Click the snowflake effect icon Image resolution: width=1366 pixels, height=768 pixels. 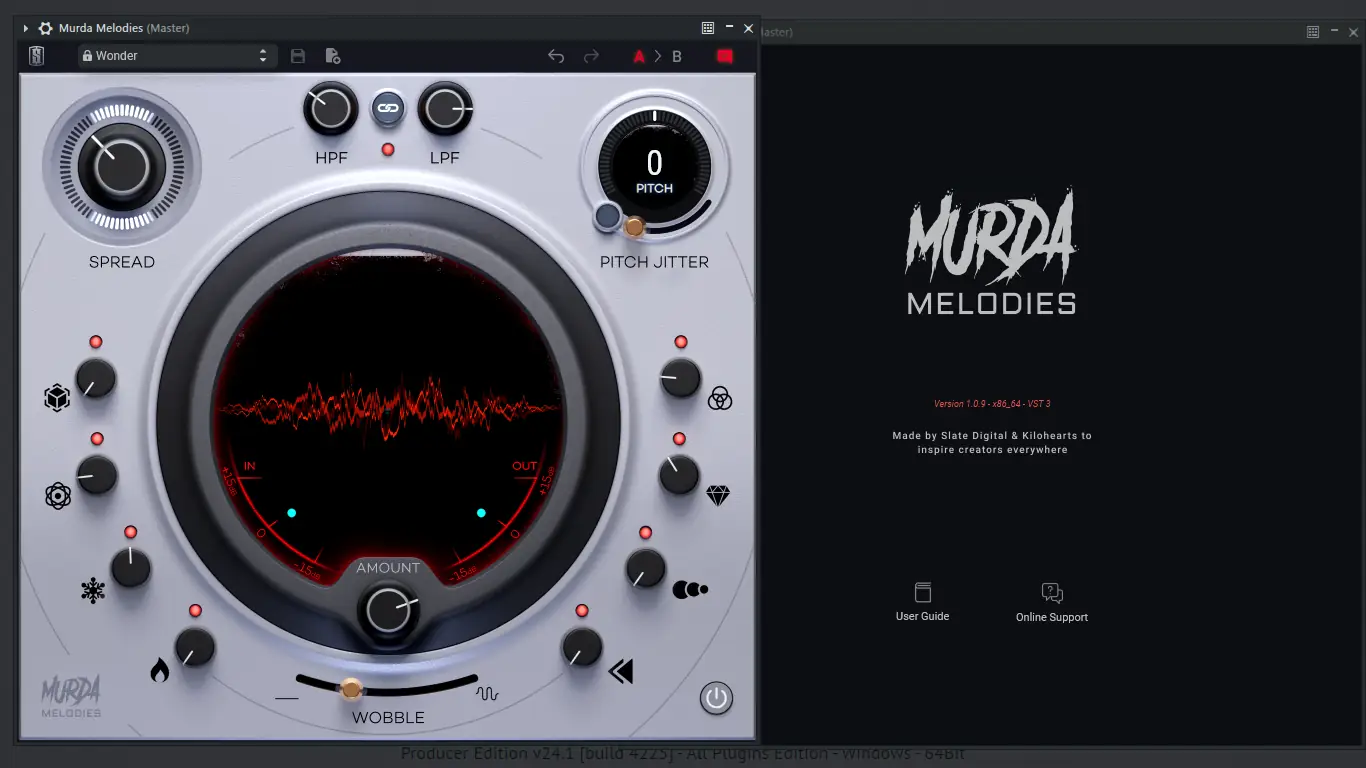tap(93, 591)
